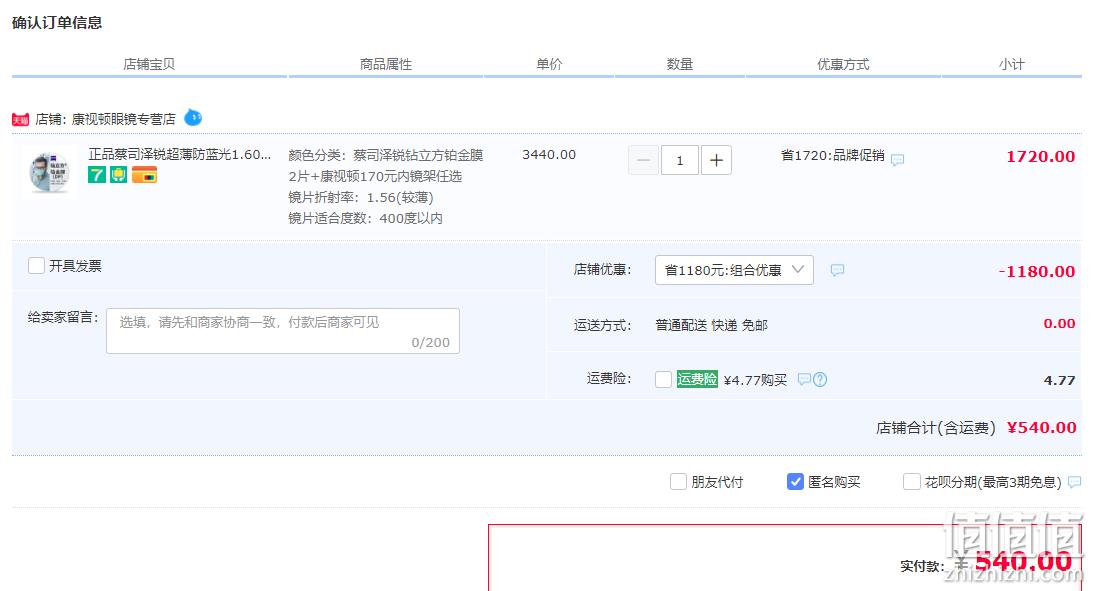This screenshot has width=1093, height=591.
Task: Click the unit price 3440.00
Action: tap(549, 154)
